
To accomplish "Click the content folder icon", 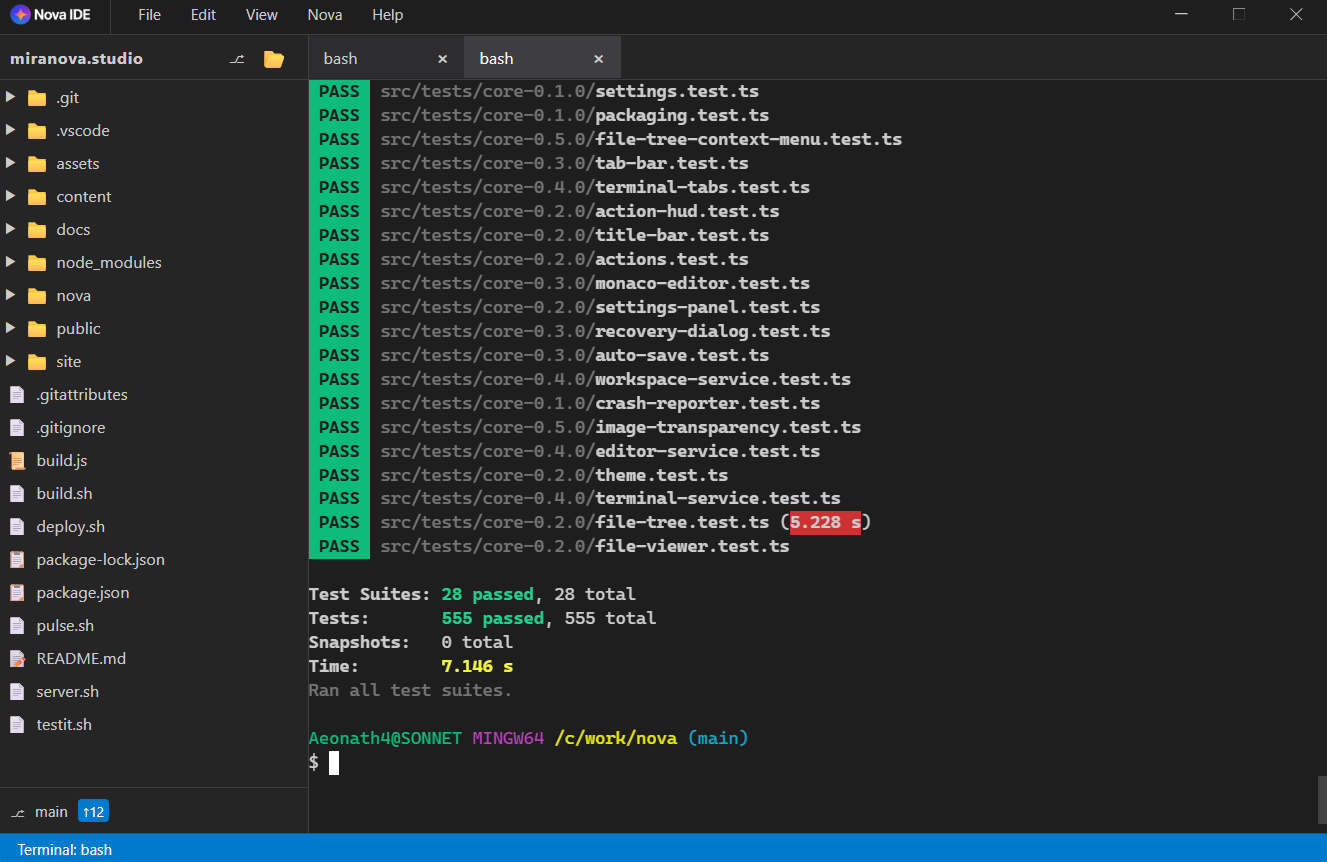I will [36, 196].
